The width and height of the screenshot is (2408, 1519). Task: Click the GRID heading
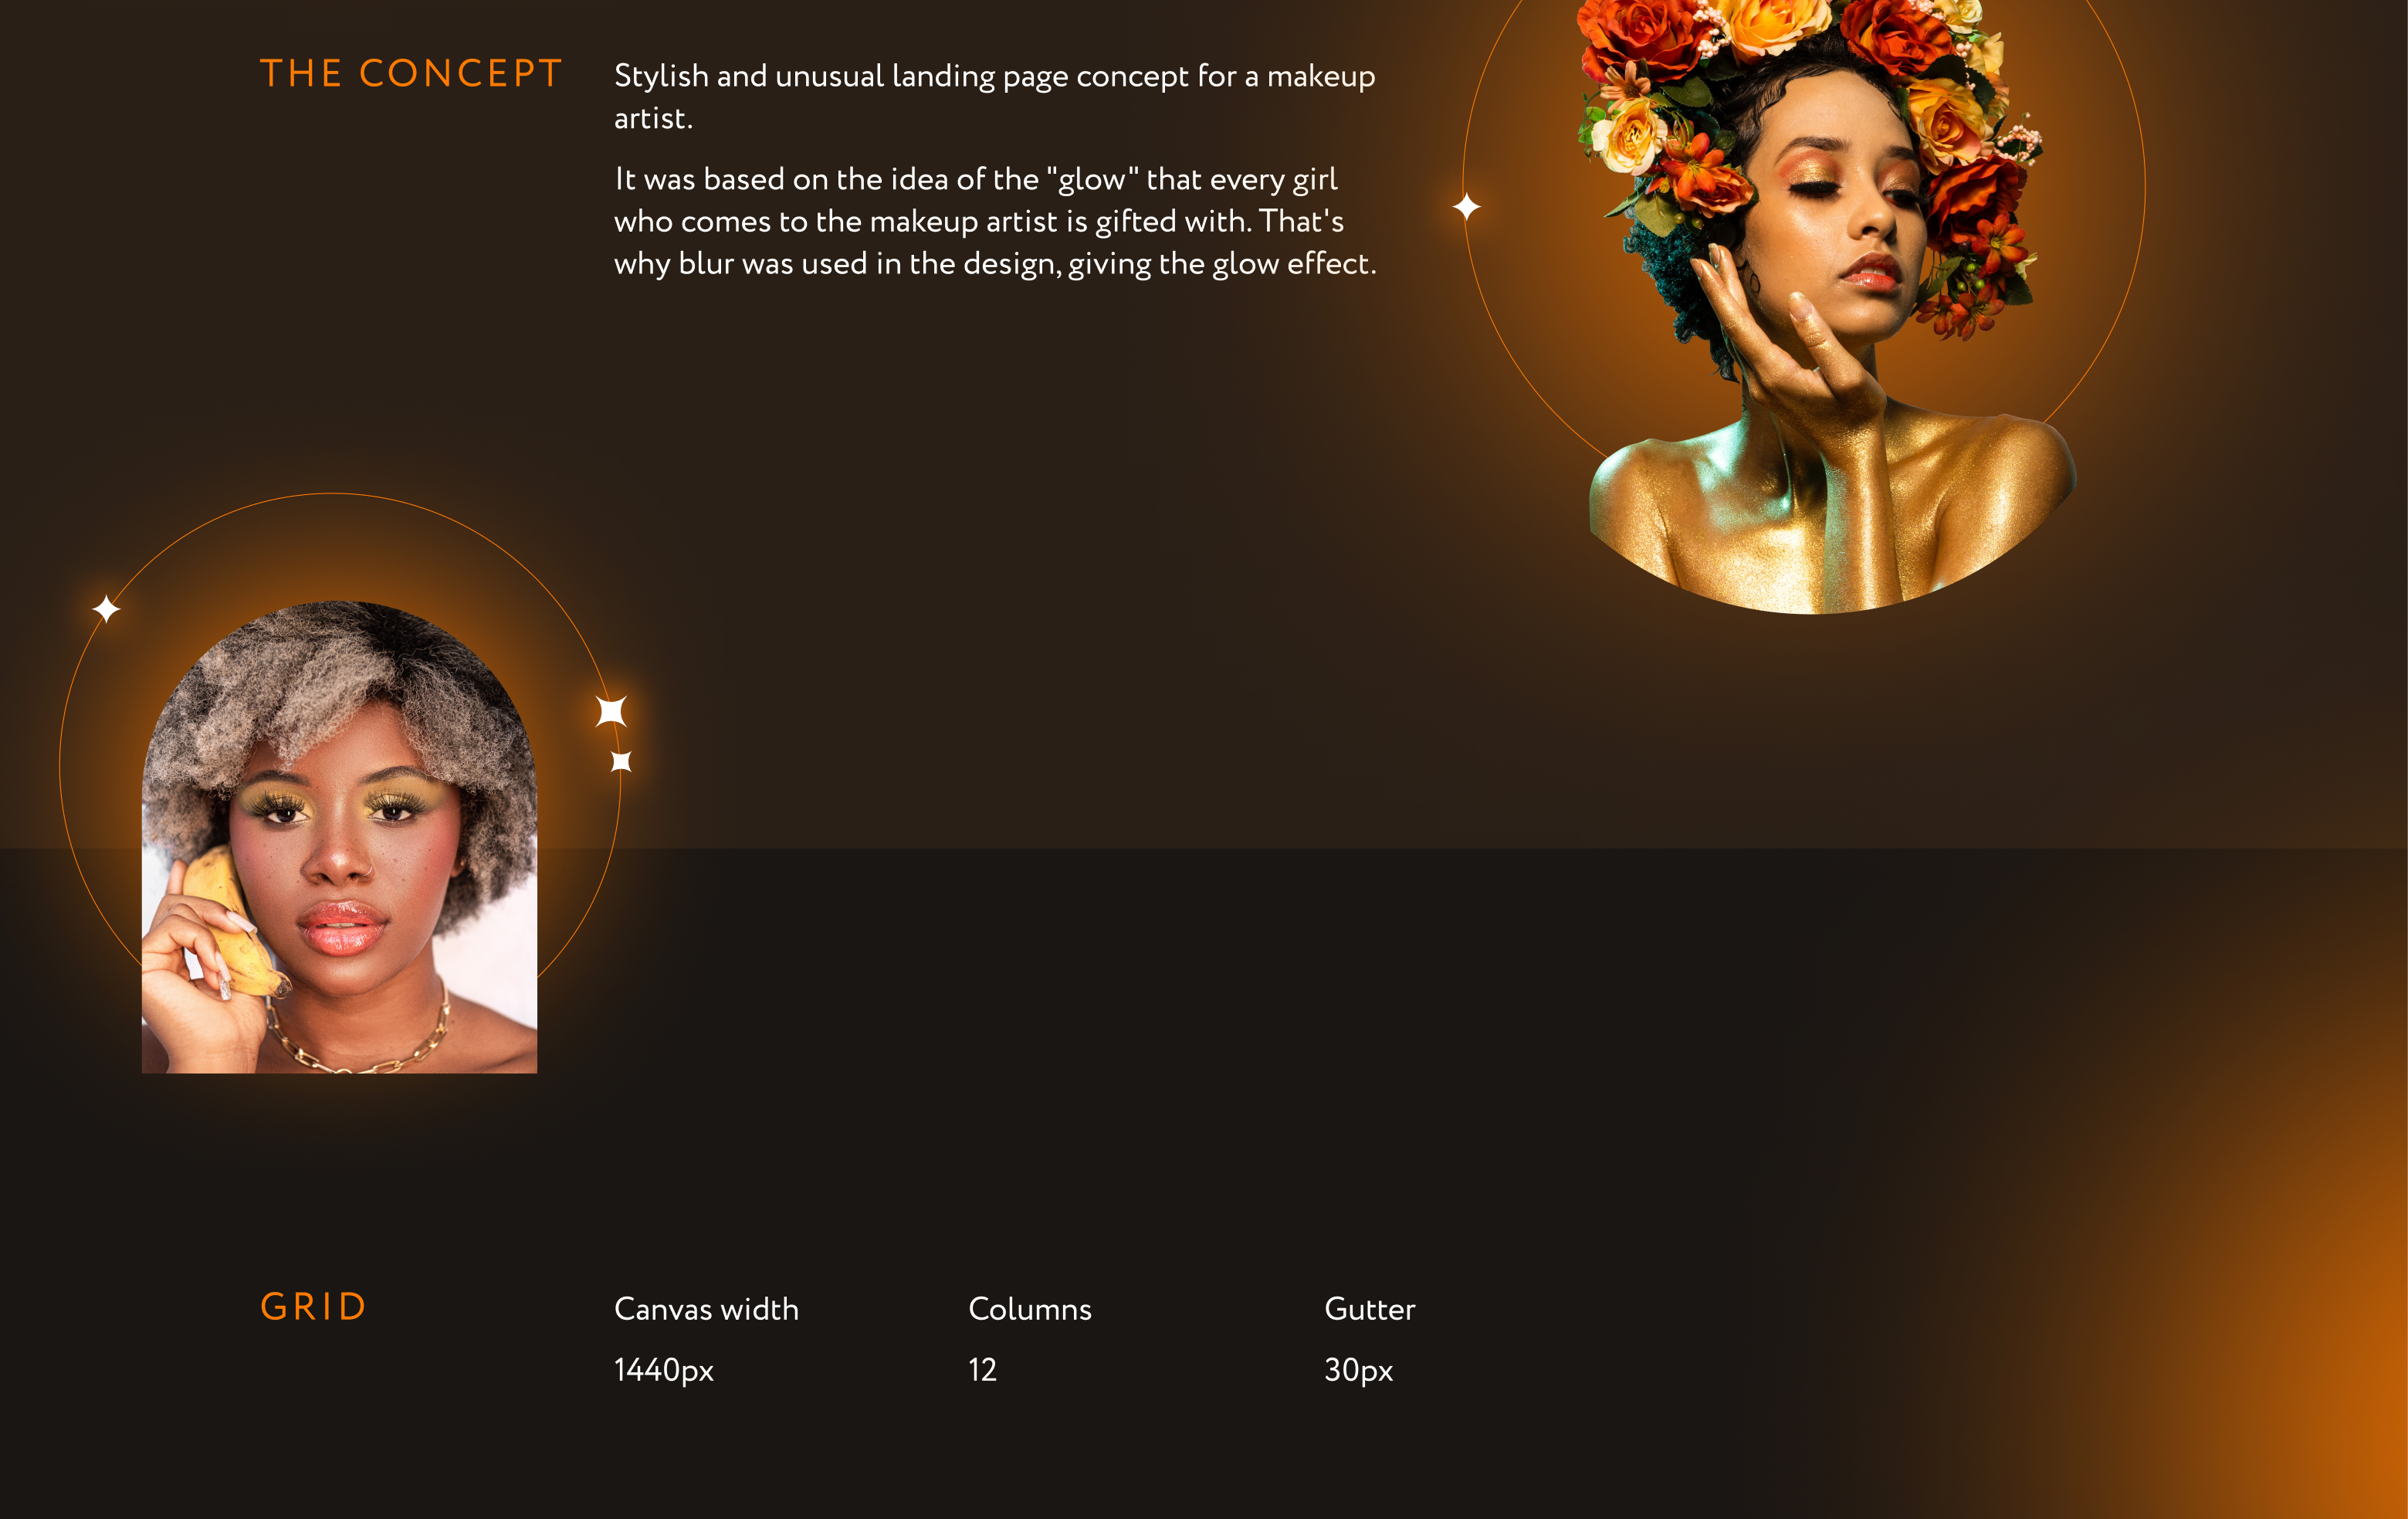313,1307
